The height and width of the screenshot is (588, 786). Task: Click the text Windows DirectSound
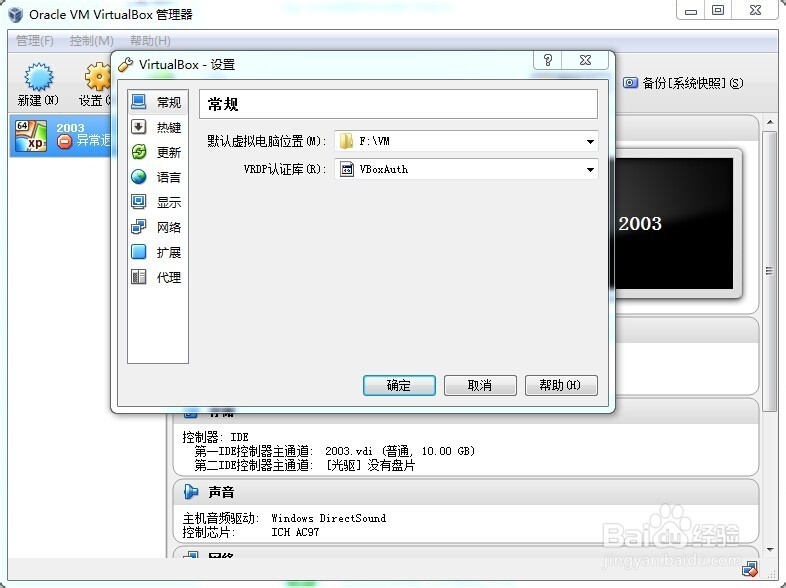[328, 518]
